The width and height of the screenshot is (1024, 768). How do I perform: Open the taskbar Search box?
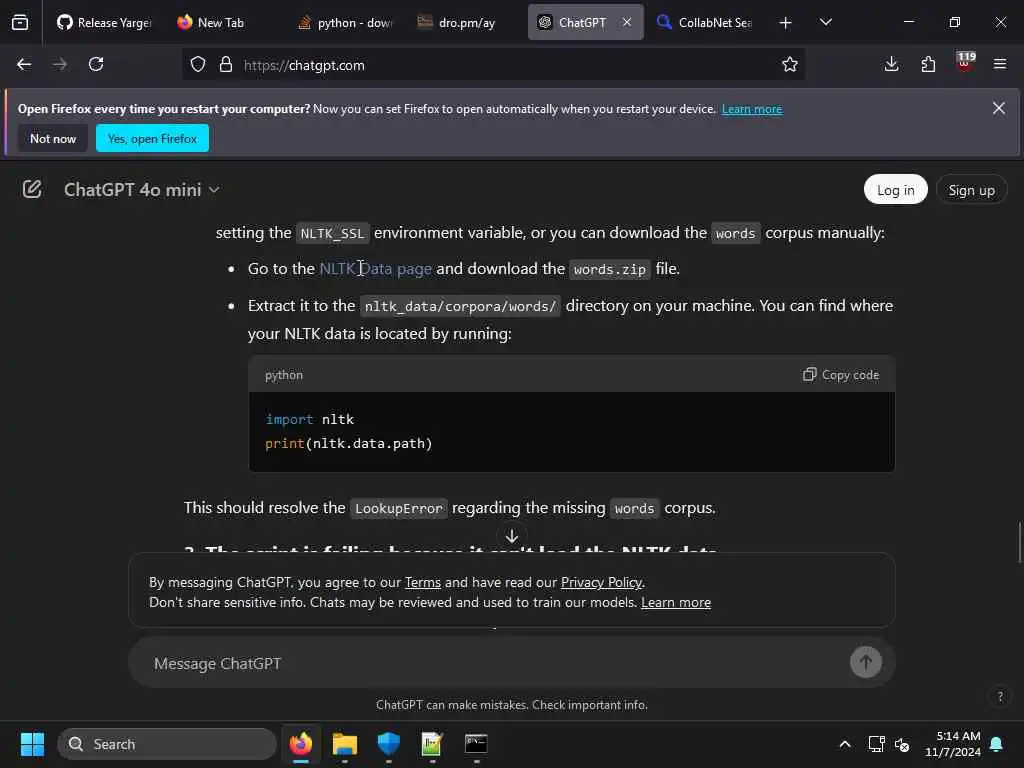(x=167, y=744)
